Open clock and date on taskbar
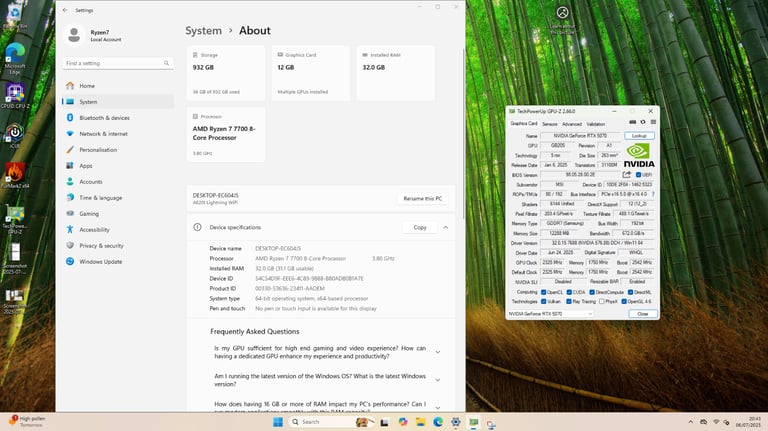The image size is (768, 431). point(748,422)
